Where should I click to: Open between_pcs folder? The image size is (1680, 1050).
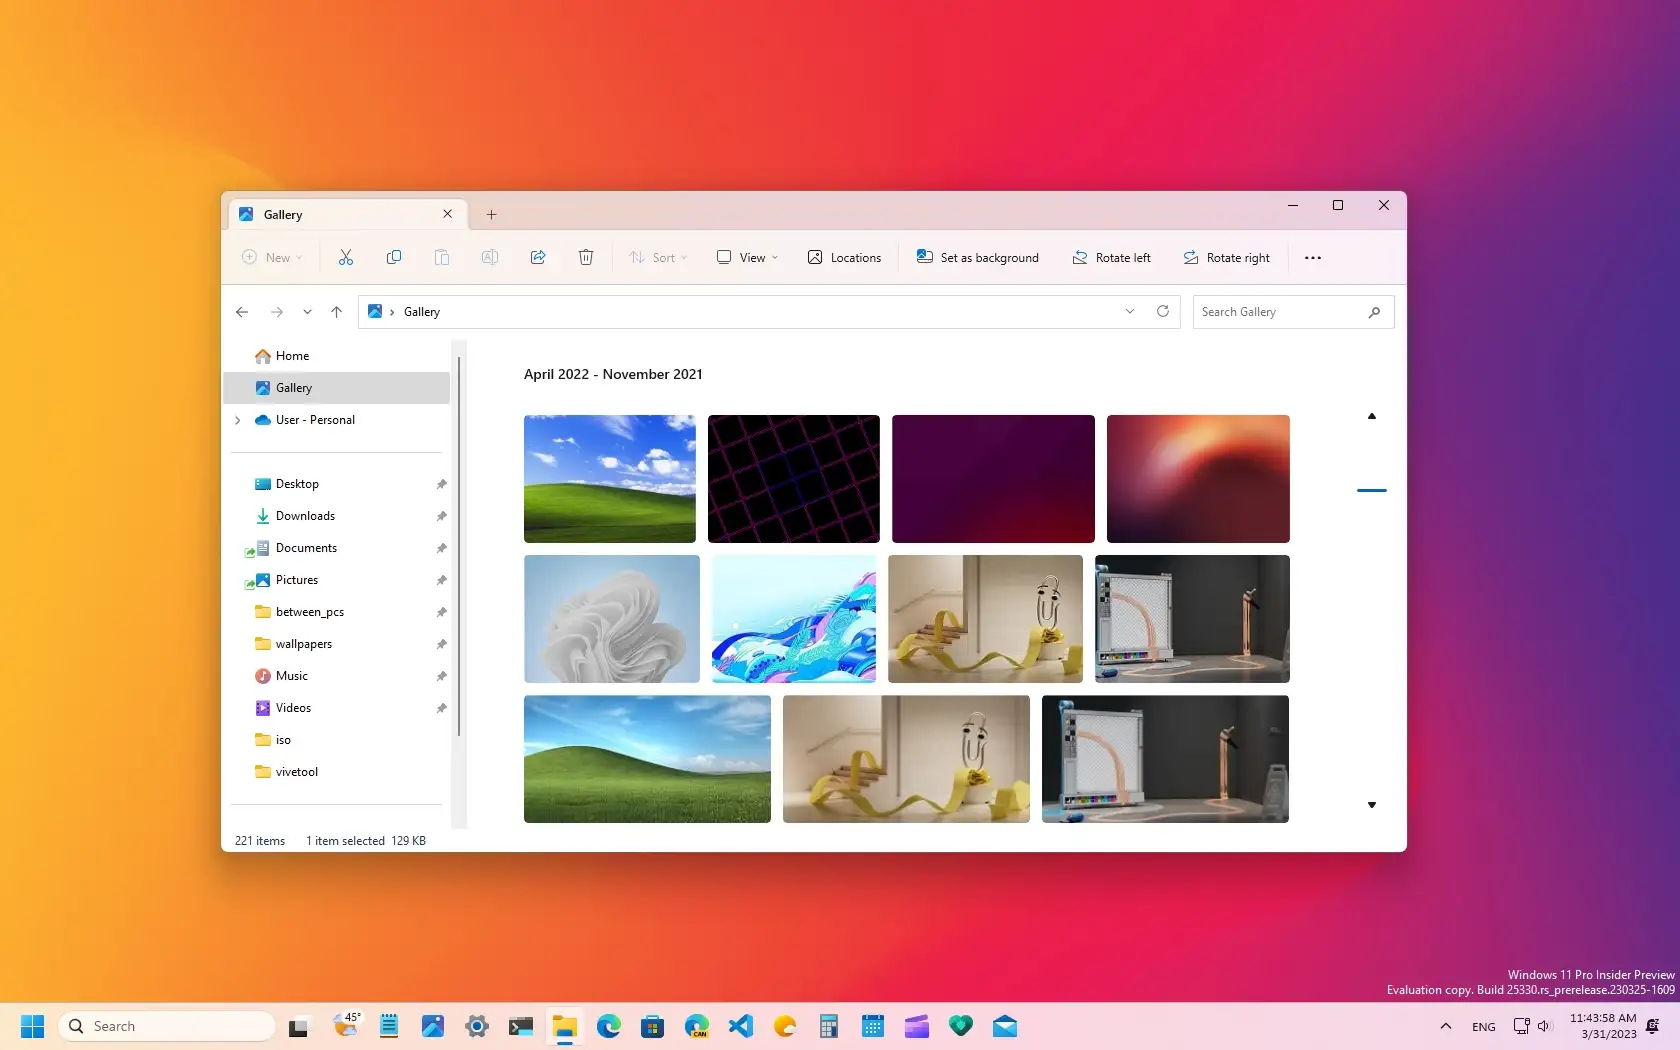(337, 612)
